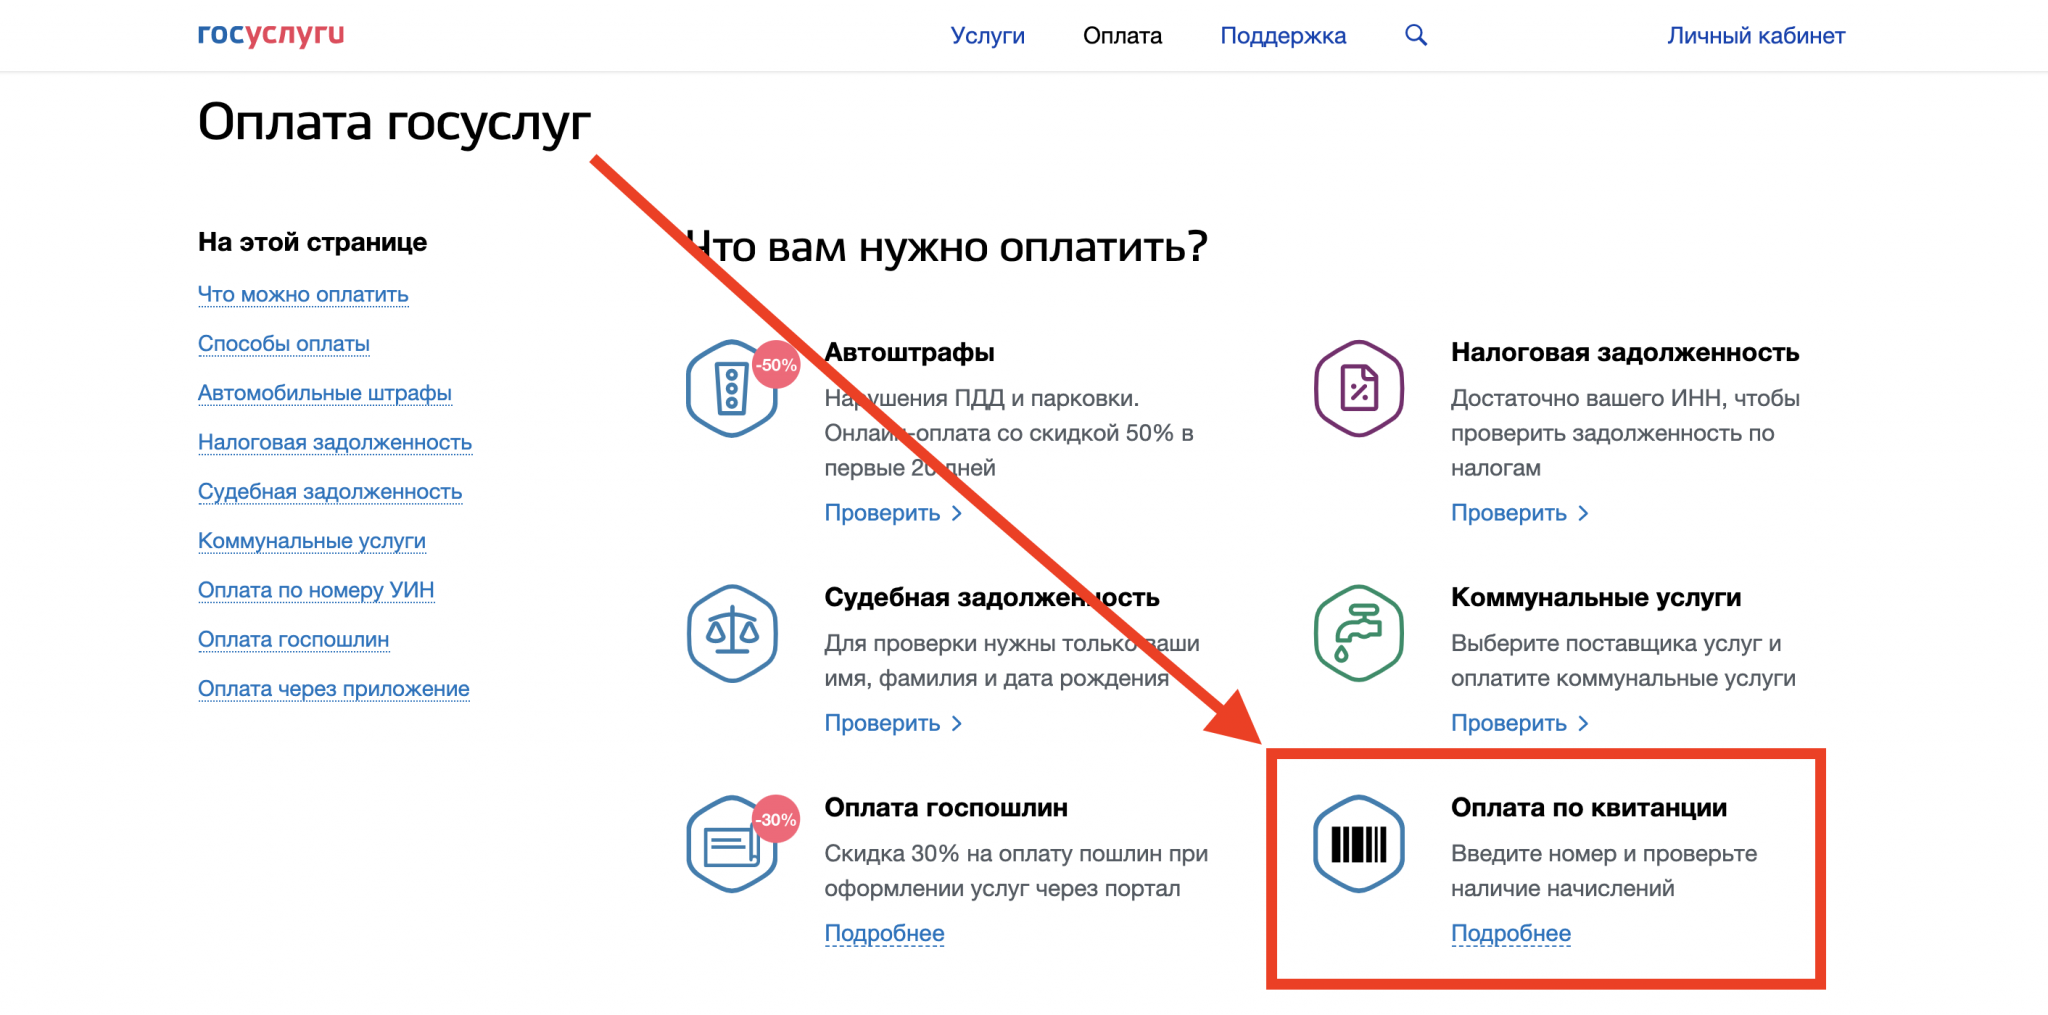This screenshot has height=1015, width=2048.
Task: Click description 'Введите номер и проверьте наличие начислений'
Action: pos(1604,871)
